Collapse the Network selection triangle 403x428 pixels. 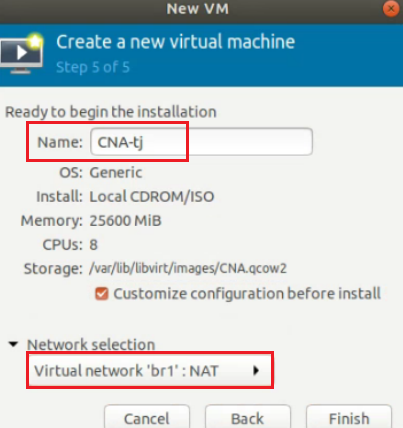[x=13, y=344]
